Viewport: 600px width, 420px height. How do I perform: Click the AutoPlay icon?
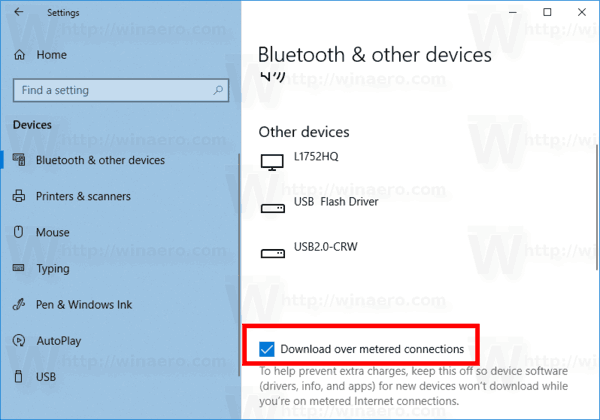19,341
